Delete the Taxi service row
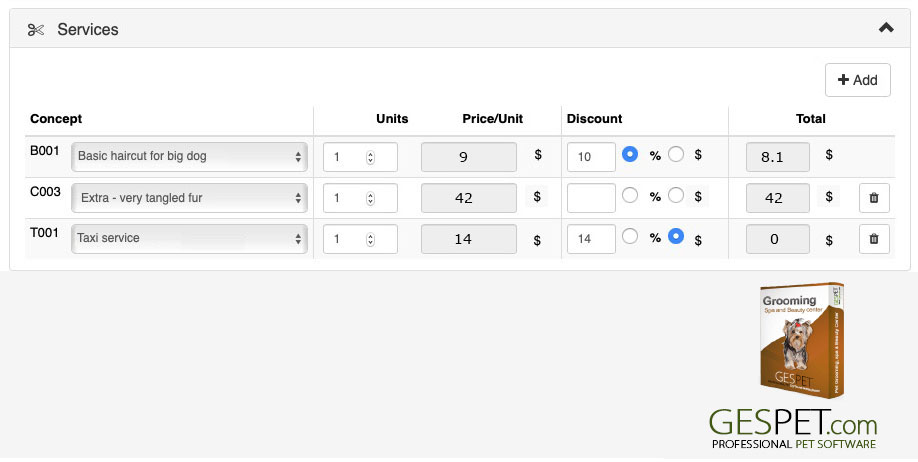This screenshot has width=918, height=462. pos(874,239)
